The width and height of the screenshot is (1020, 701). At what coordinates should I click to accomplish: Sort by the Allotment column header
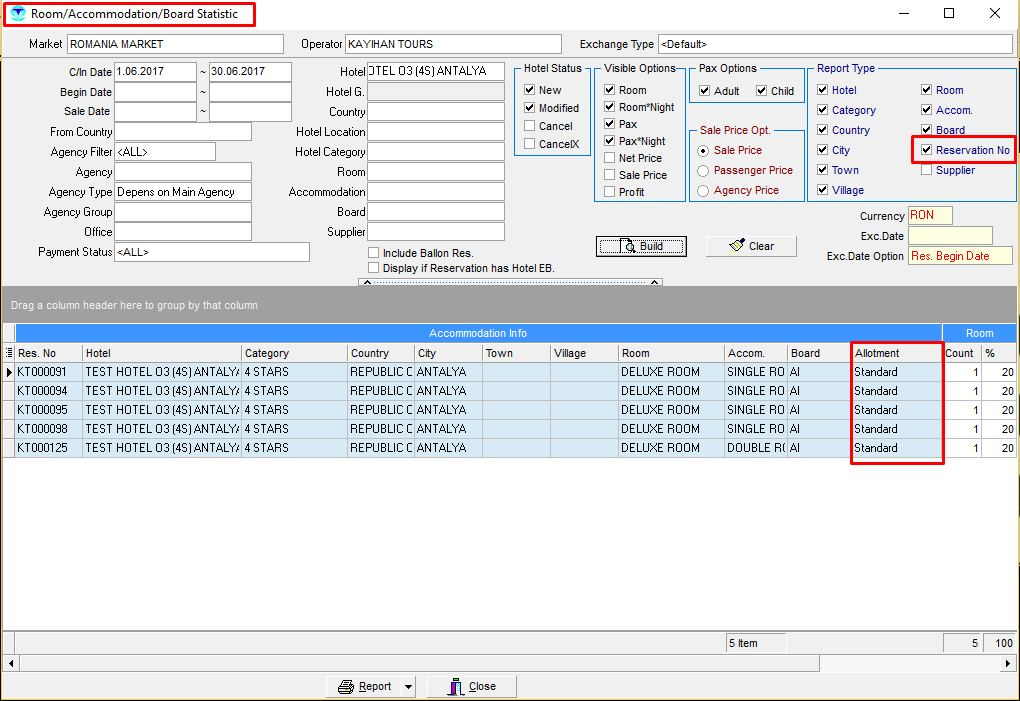click(896, 353)
